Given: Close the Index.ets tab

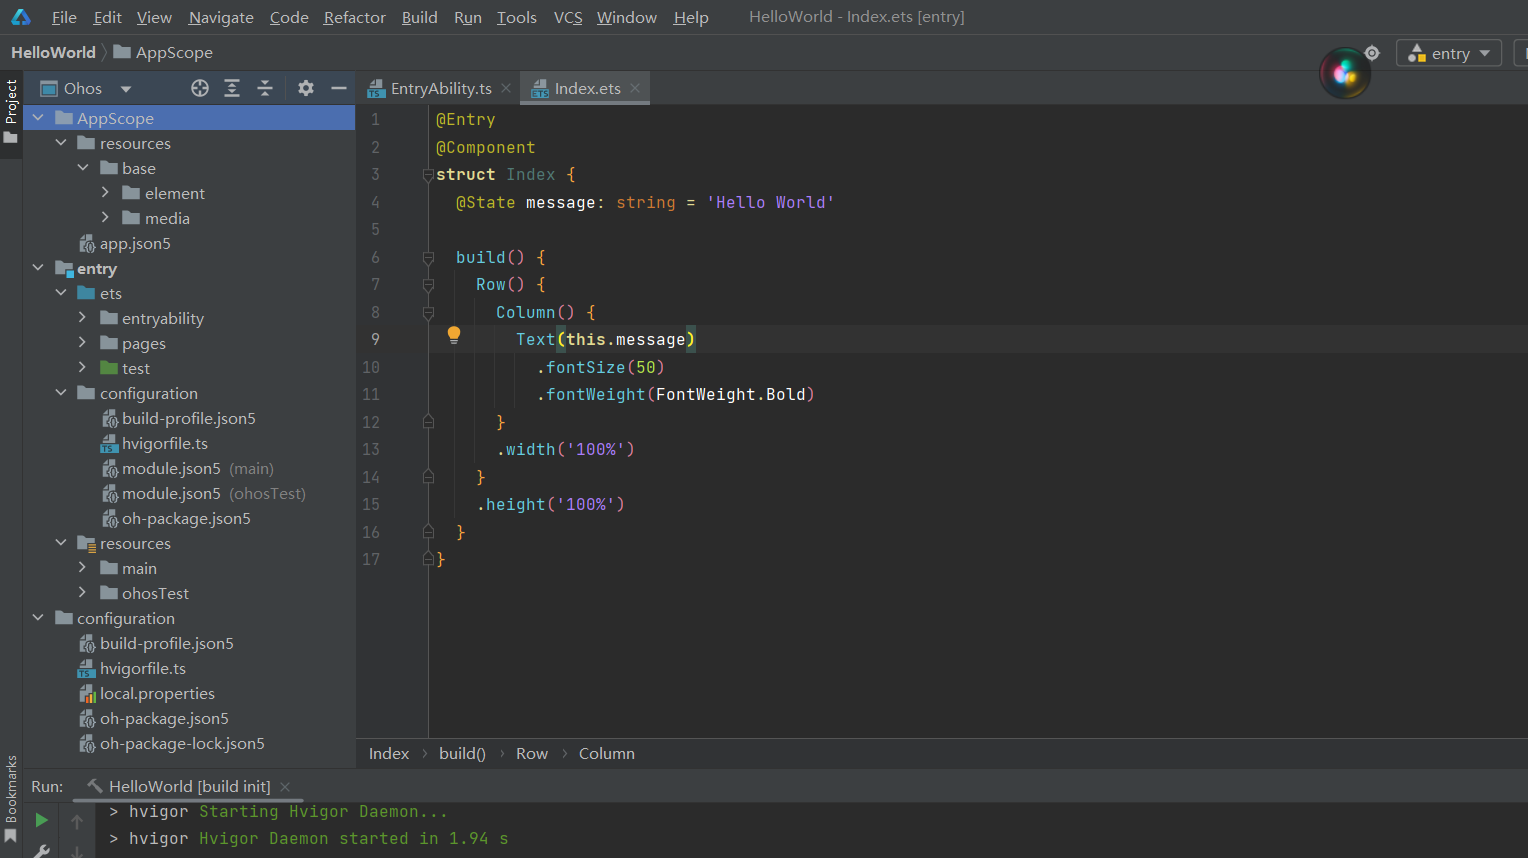Looking at the screenshot, I should coord(635,88).
